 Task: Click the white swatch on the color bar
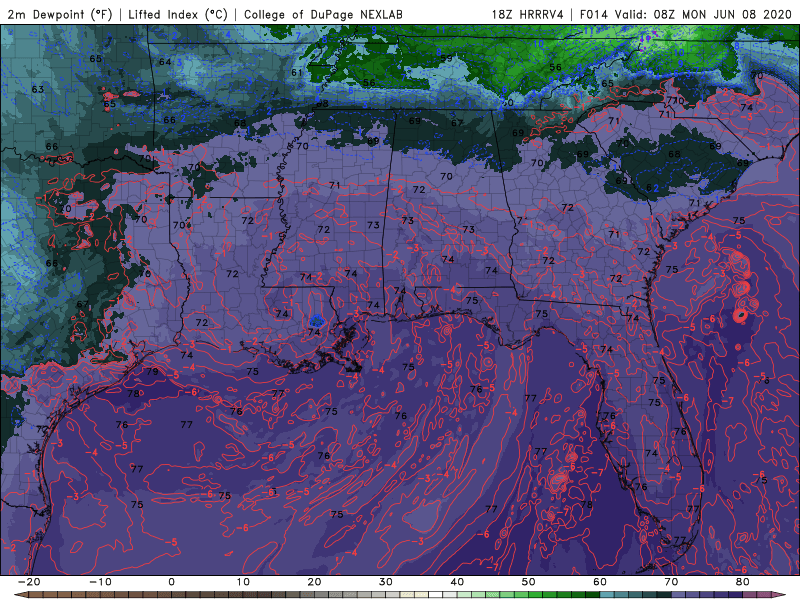[436, 595]
